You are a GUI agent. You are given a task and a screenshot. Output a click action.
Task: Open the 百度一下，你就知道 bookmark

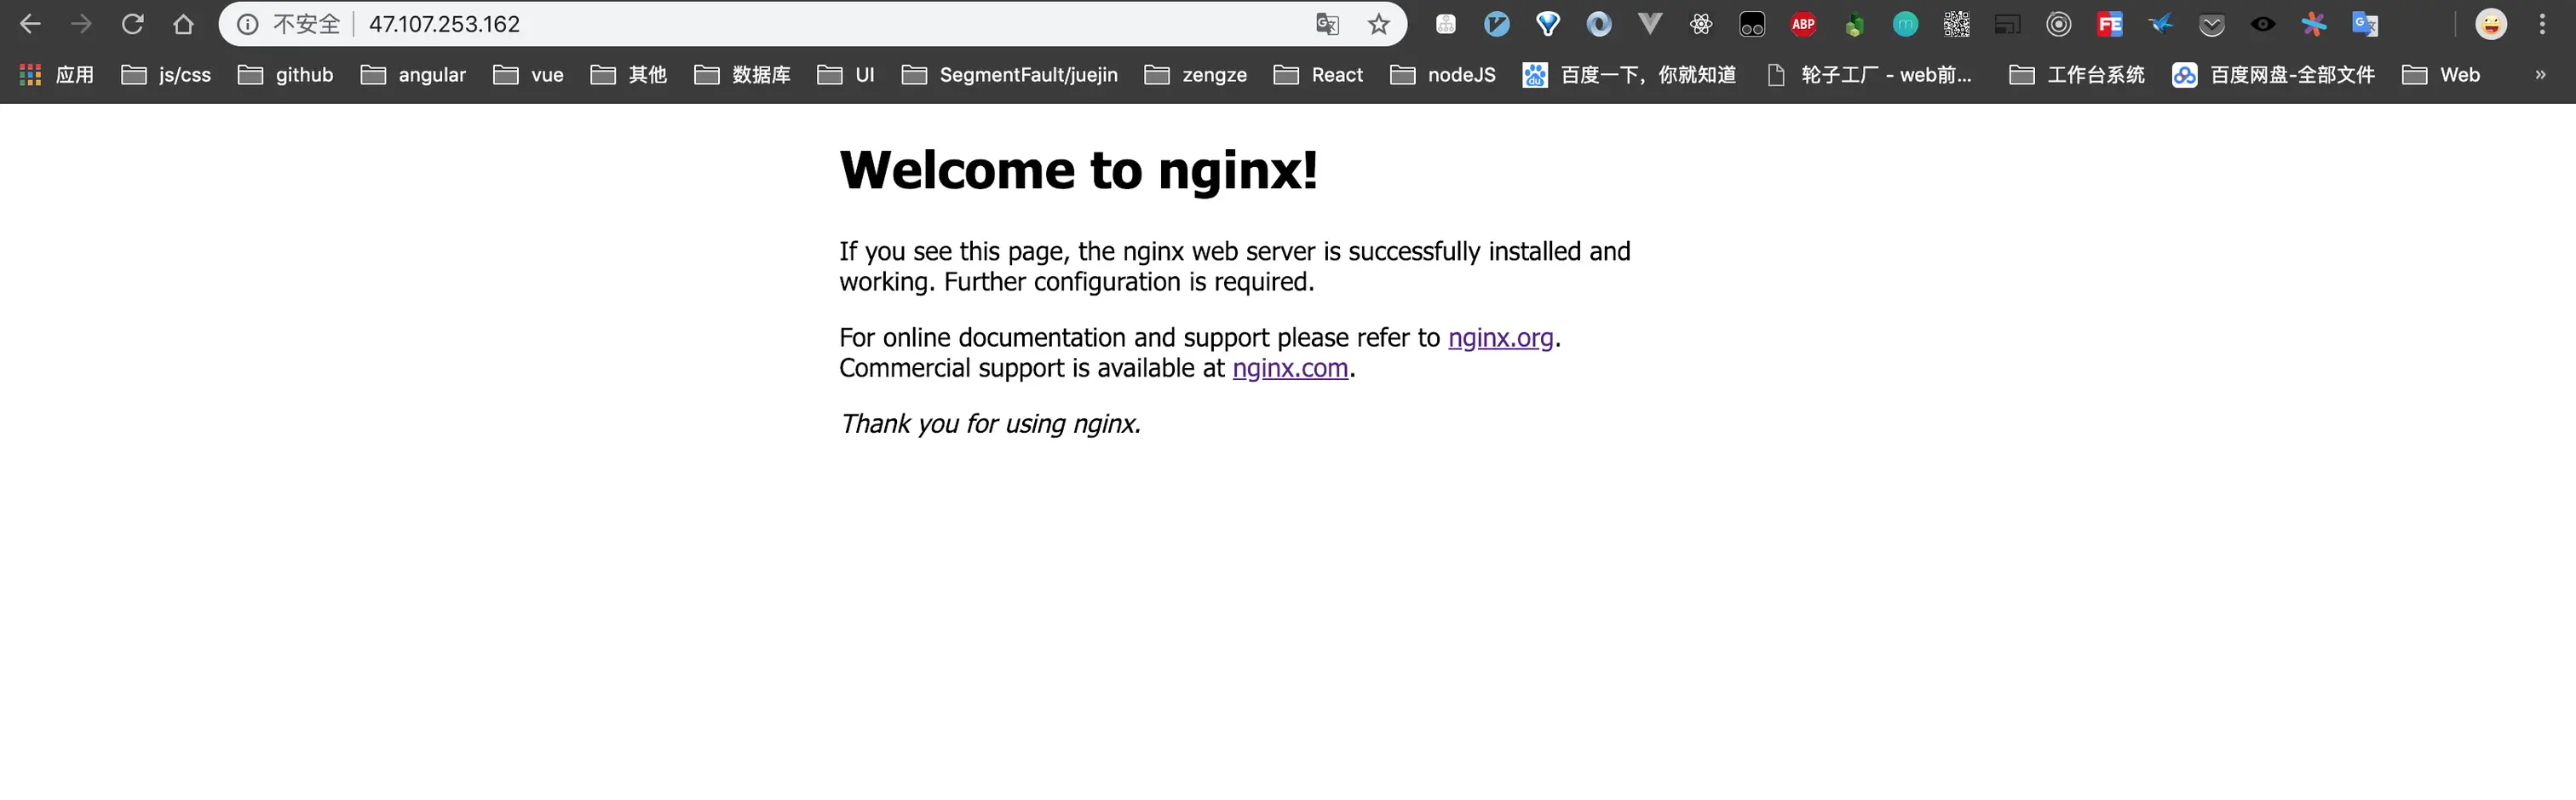(x=1629, y=75)
